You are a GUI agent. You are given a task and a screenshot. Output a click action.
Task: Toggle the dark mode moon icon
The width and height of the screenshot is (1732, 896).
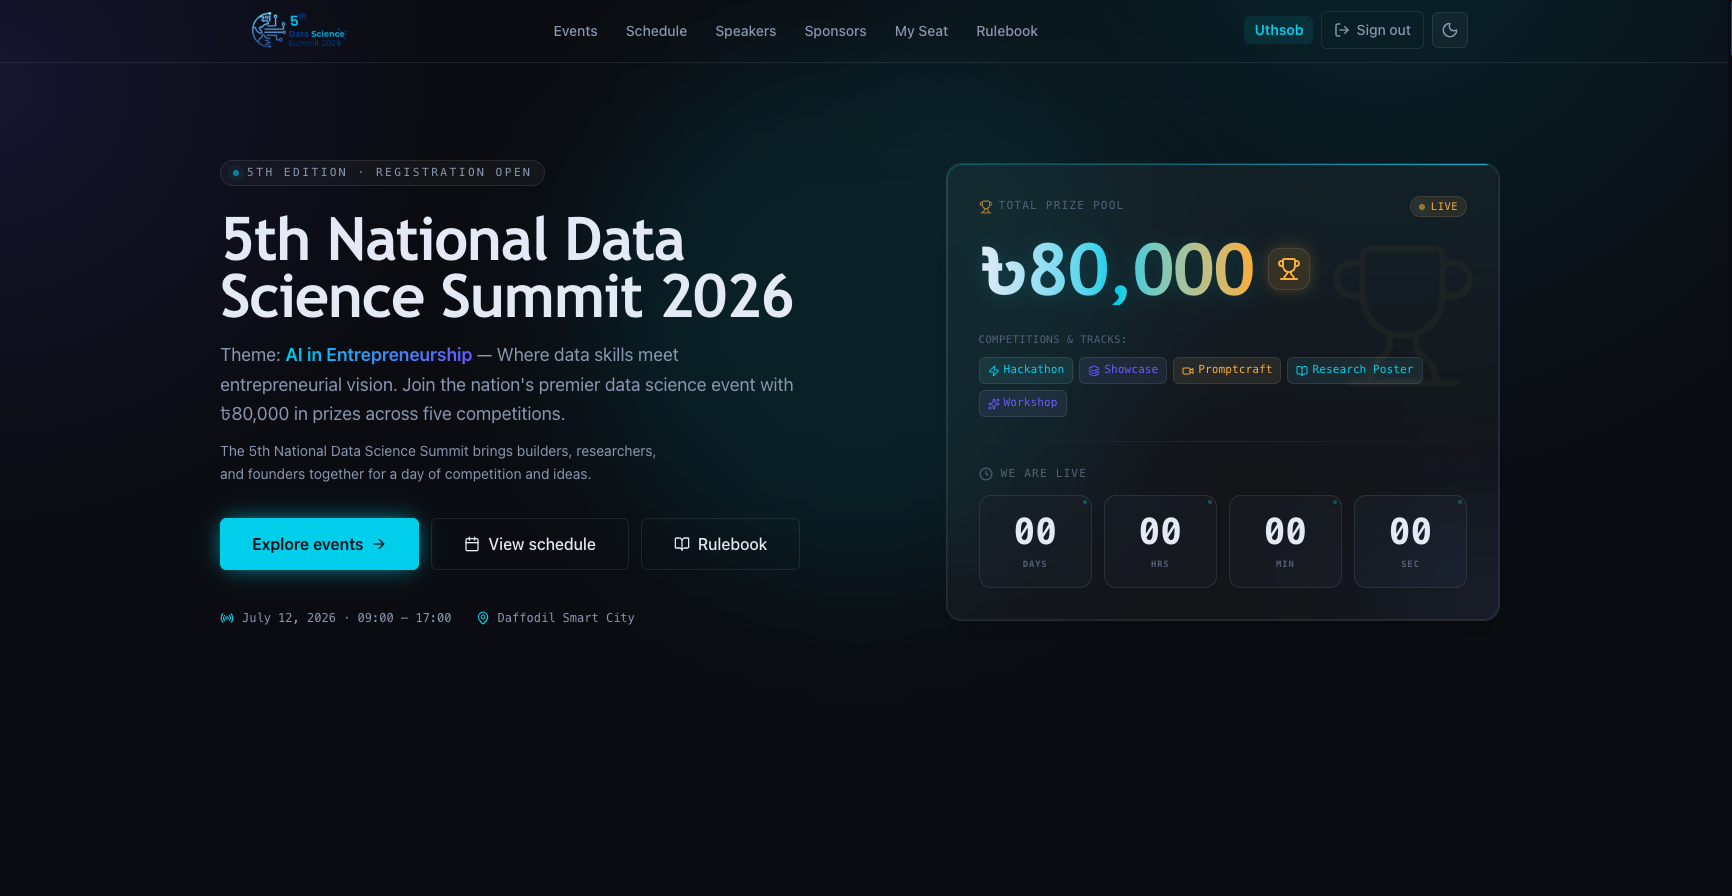(1449, 30)
